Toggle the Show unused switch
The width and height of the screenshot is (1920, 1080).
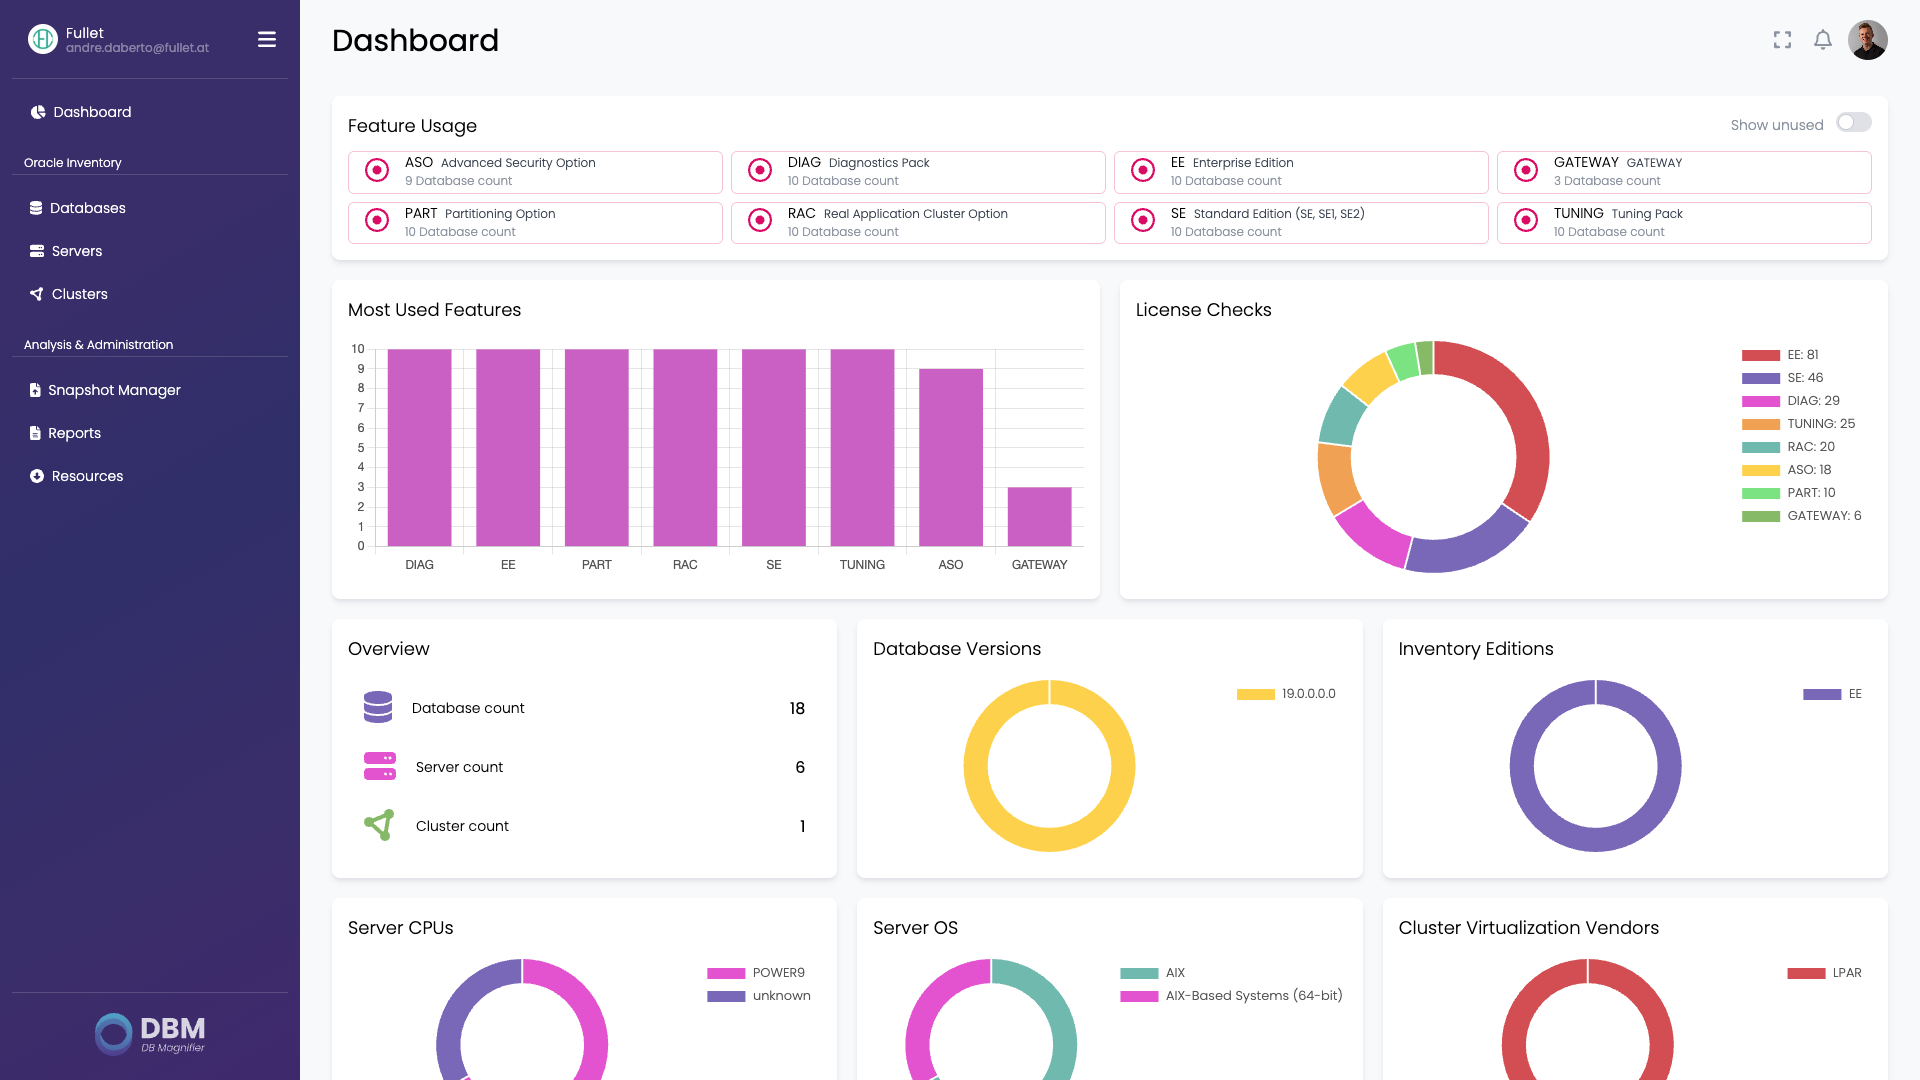point(1853,123)
